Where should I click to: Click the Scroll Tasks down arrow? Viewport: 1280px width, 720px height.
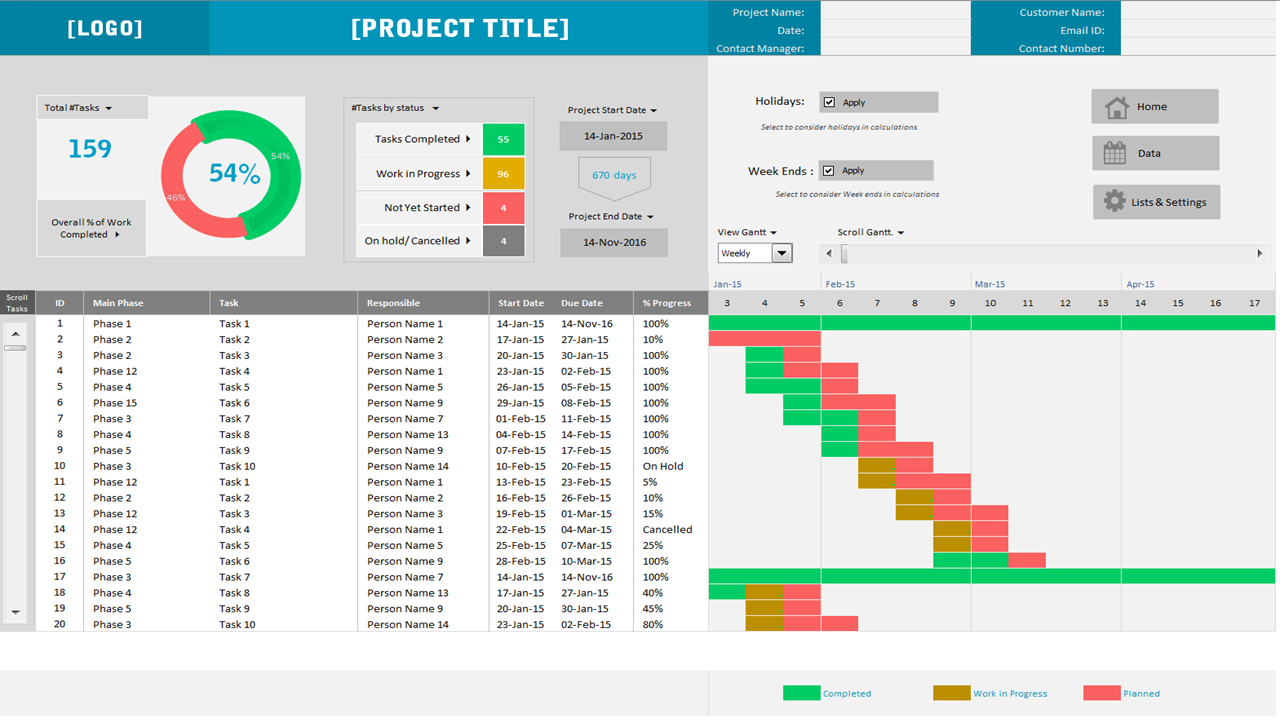(16, 614)
